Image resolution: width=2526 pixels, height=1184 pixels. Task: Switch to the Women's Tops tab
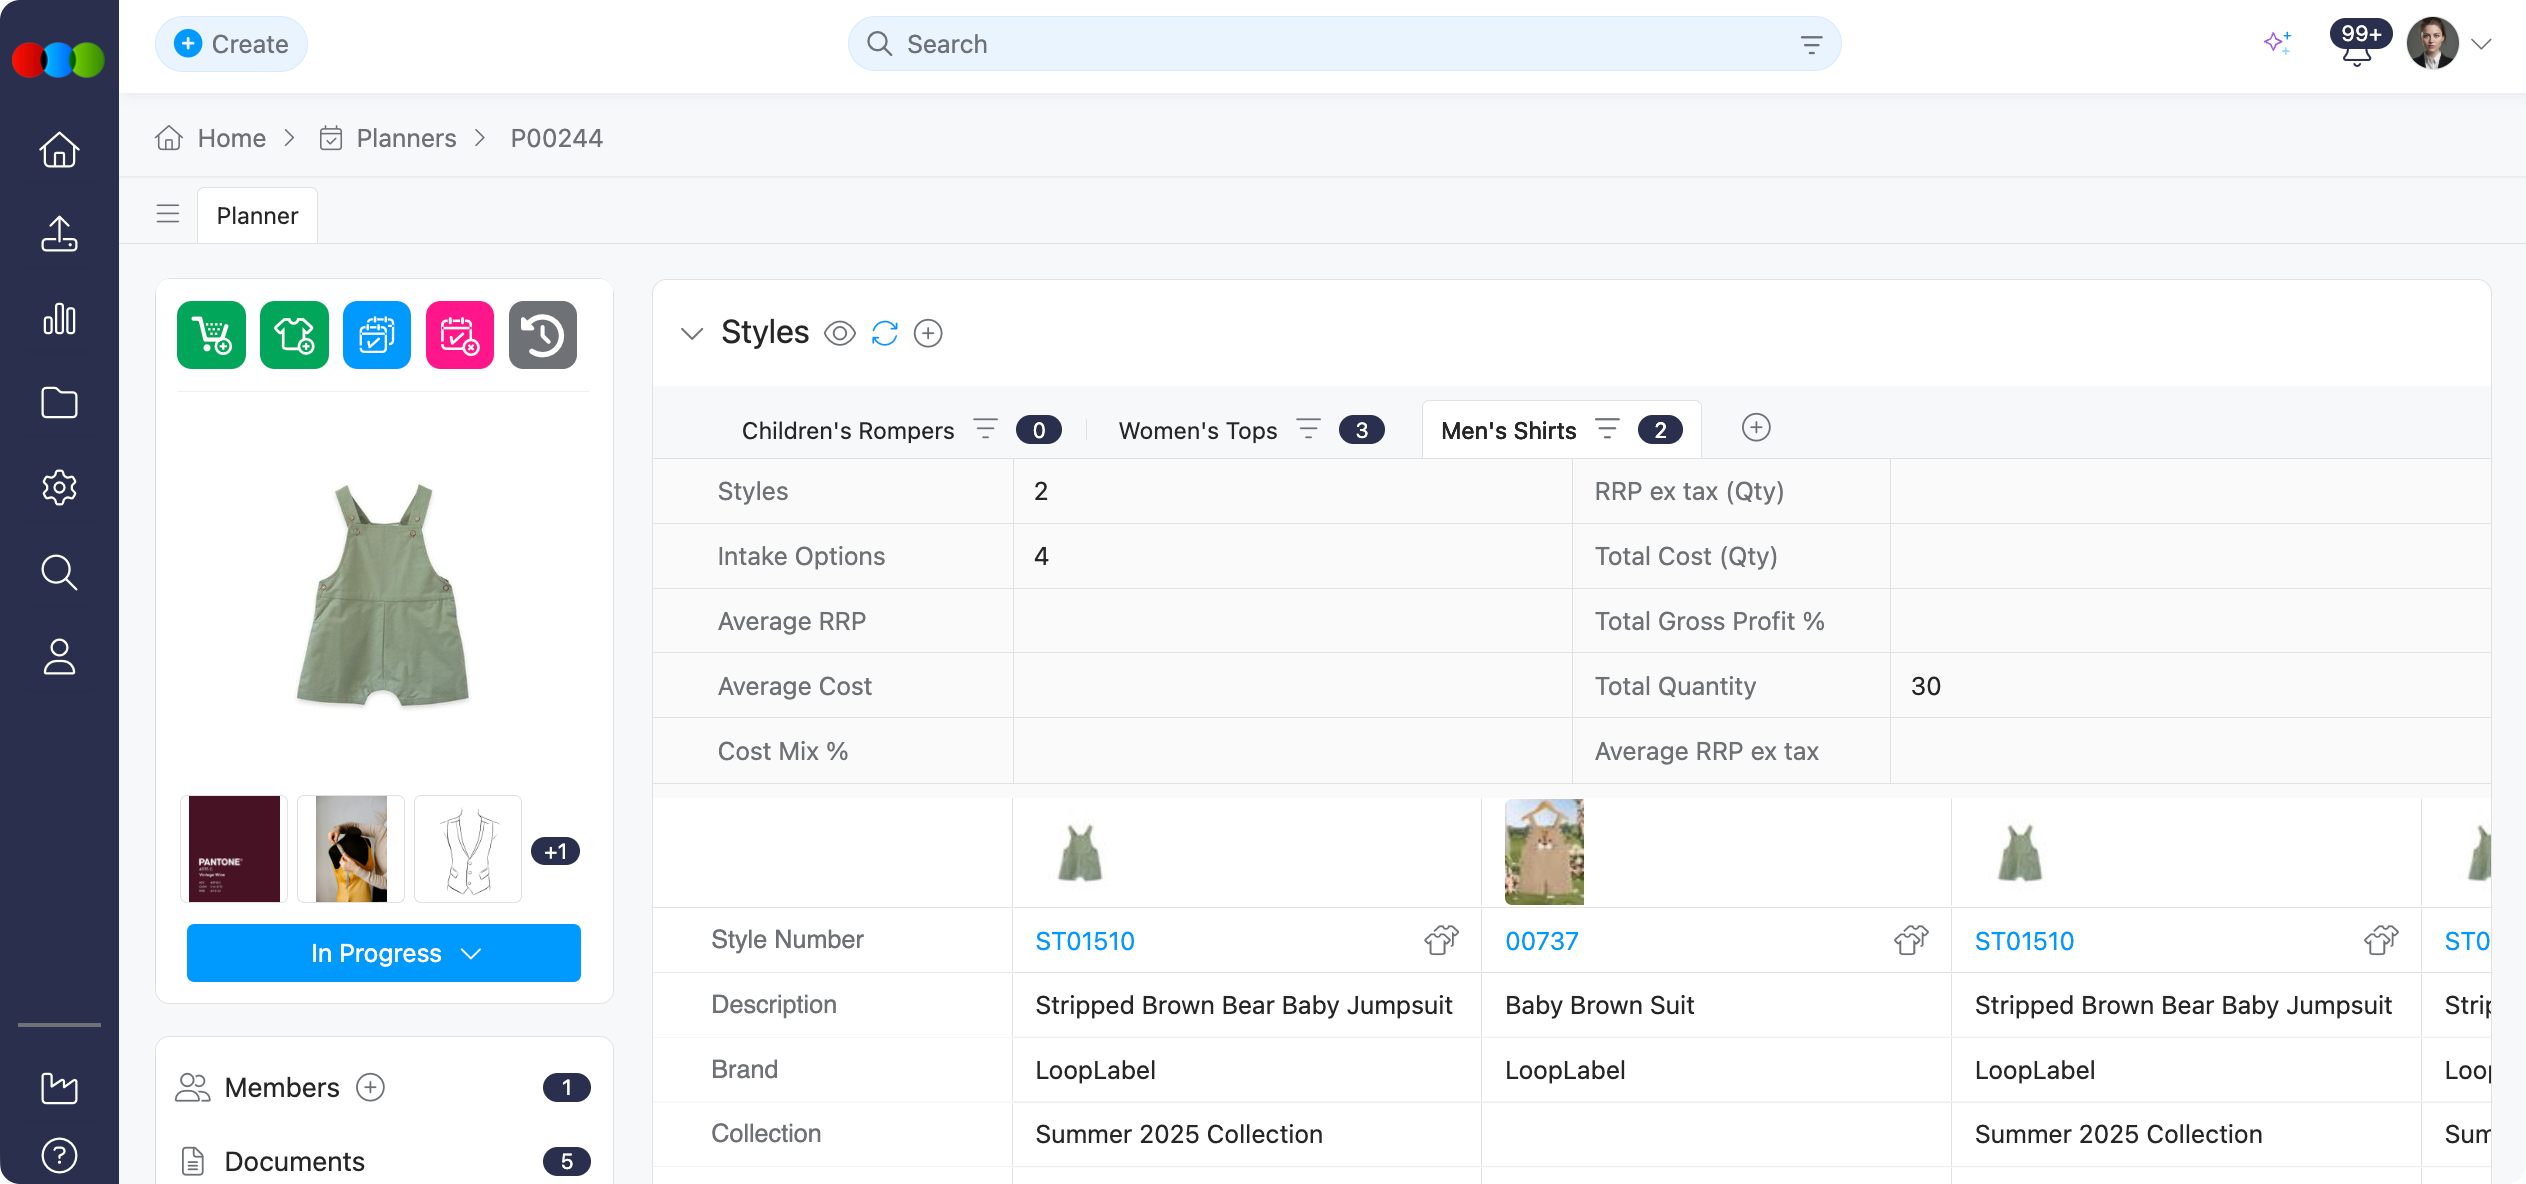1198,430
